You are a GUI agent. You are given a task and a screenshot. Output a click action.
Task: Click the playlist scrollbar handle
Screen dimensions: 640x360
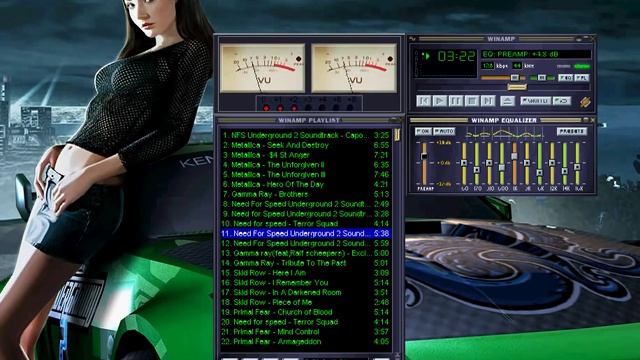click(x=397, y=135)
